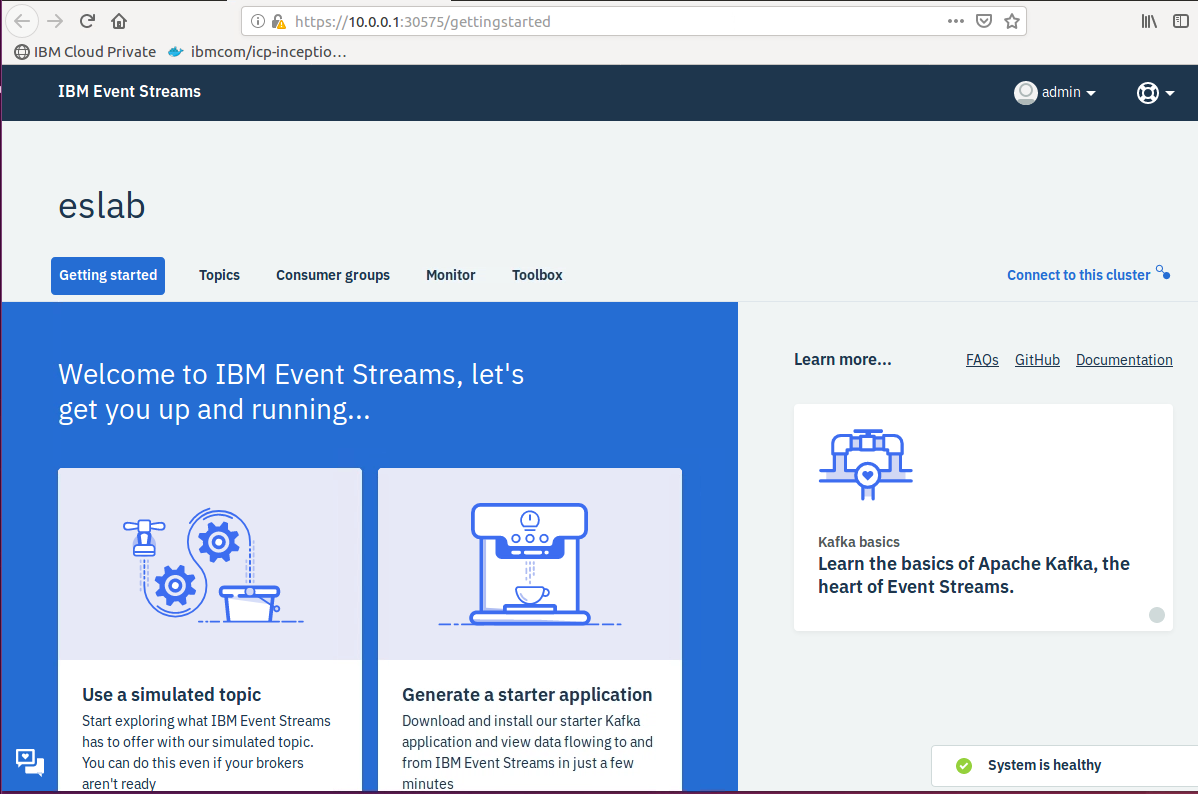The height and width of the screenshot is (794, 1198).
Task: Click the coffee machine starter app illustration
Action: click(x=529, y=564)
